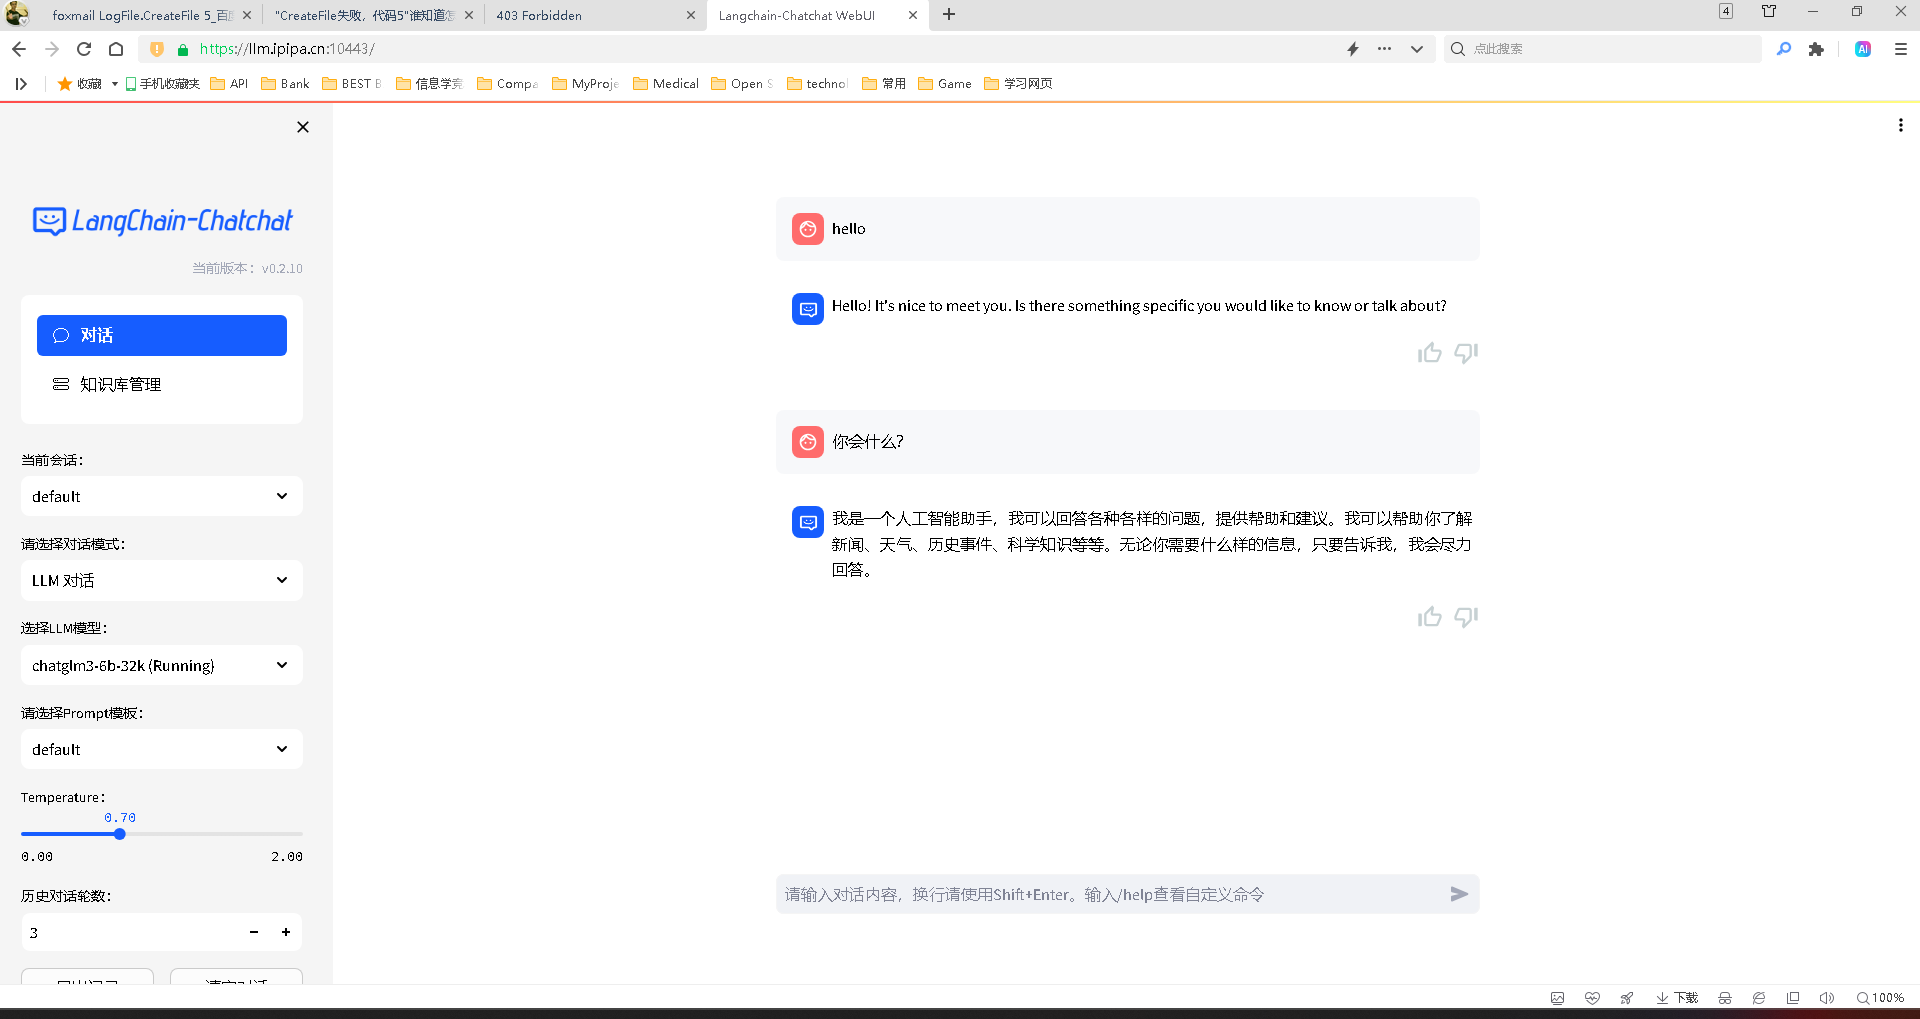Viewport: 1920px width, 1019px height.
Task: Open a new browser tab
Action: [x=949, y=14]
